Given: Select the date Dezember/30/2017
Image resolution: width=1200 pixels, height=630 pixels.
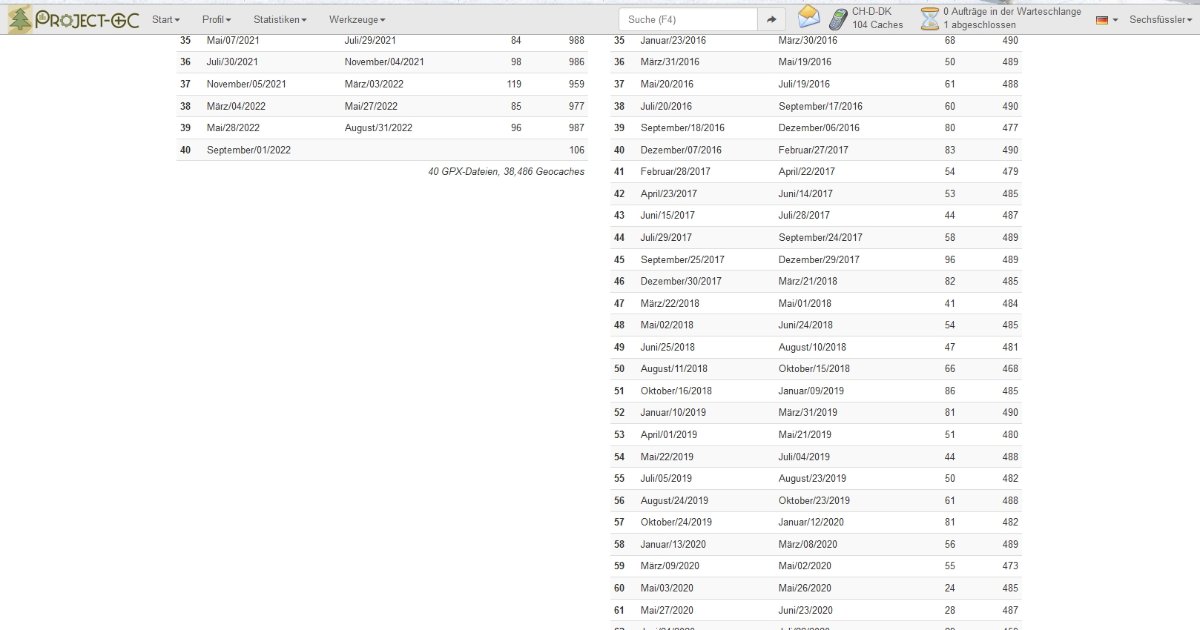Looking at the screenshot, I should [681, 282].
